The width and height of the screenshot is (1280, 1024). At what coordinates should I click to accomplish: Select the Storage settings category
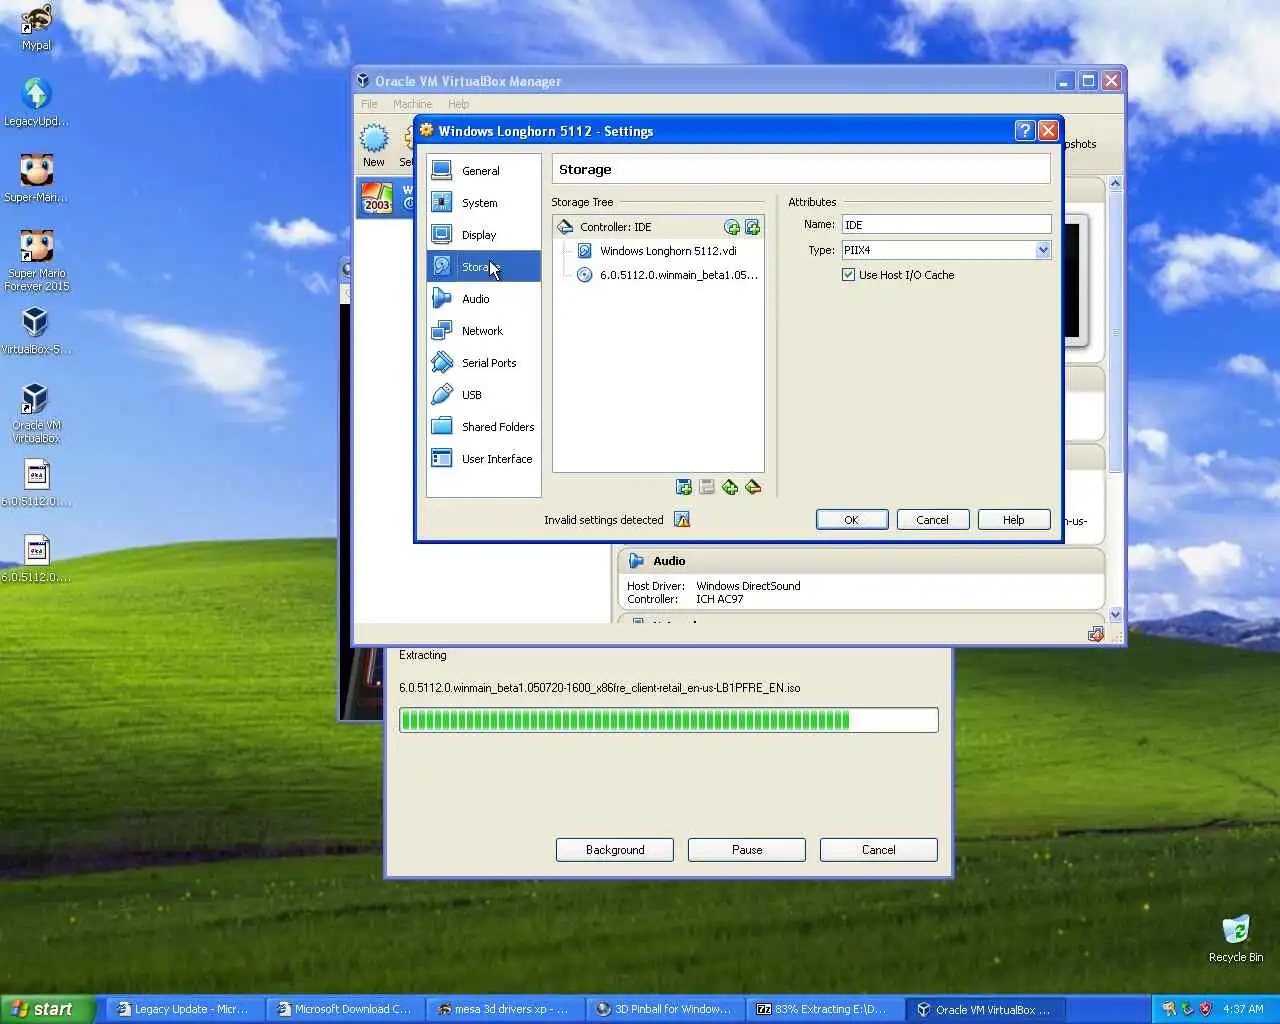point(484,267)
